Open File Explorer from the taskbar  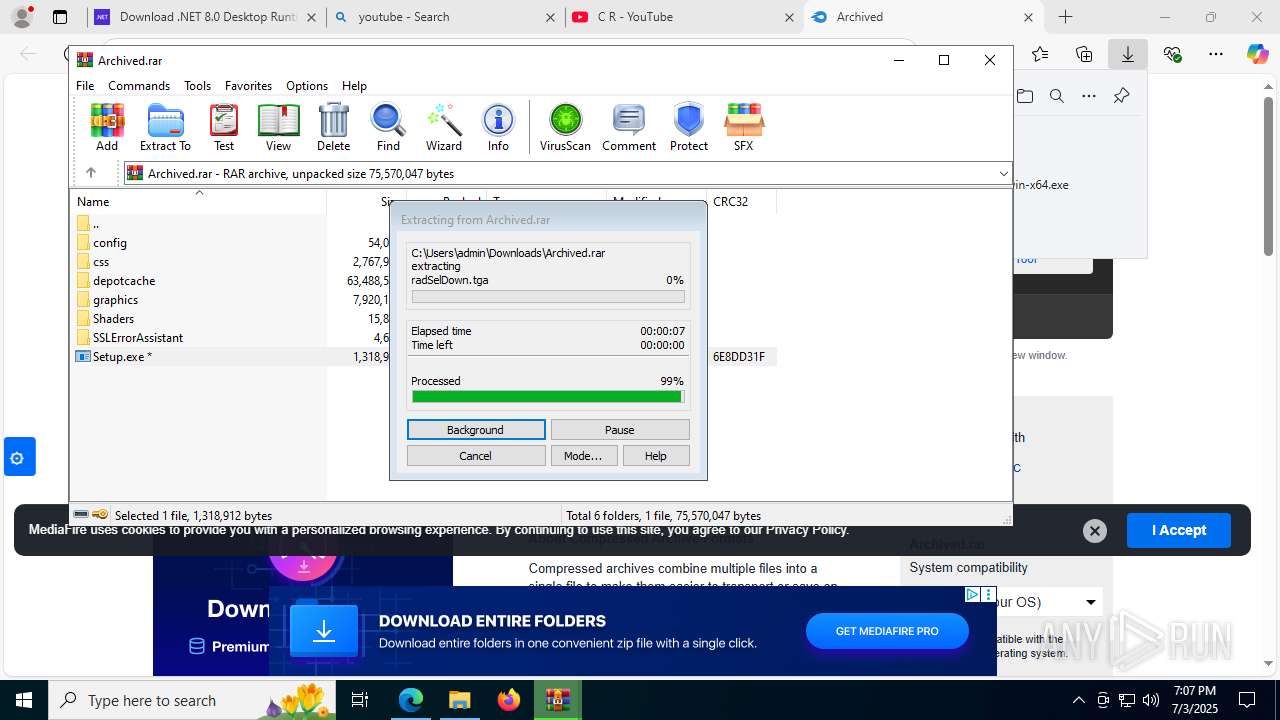(459, 700)
